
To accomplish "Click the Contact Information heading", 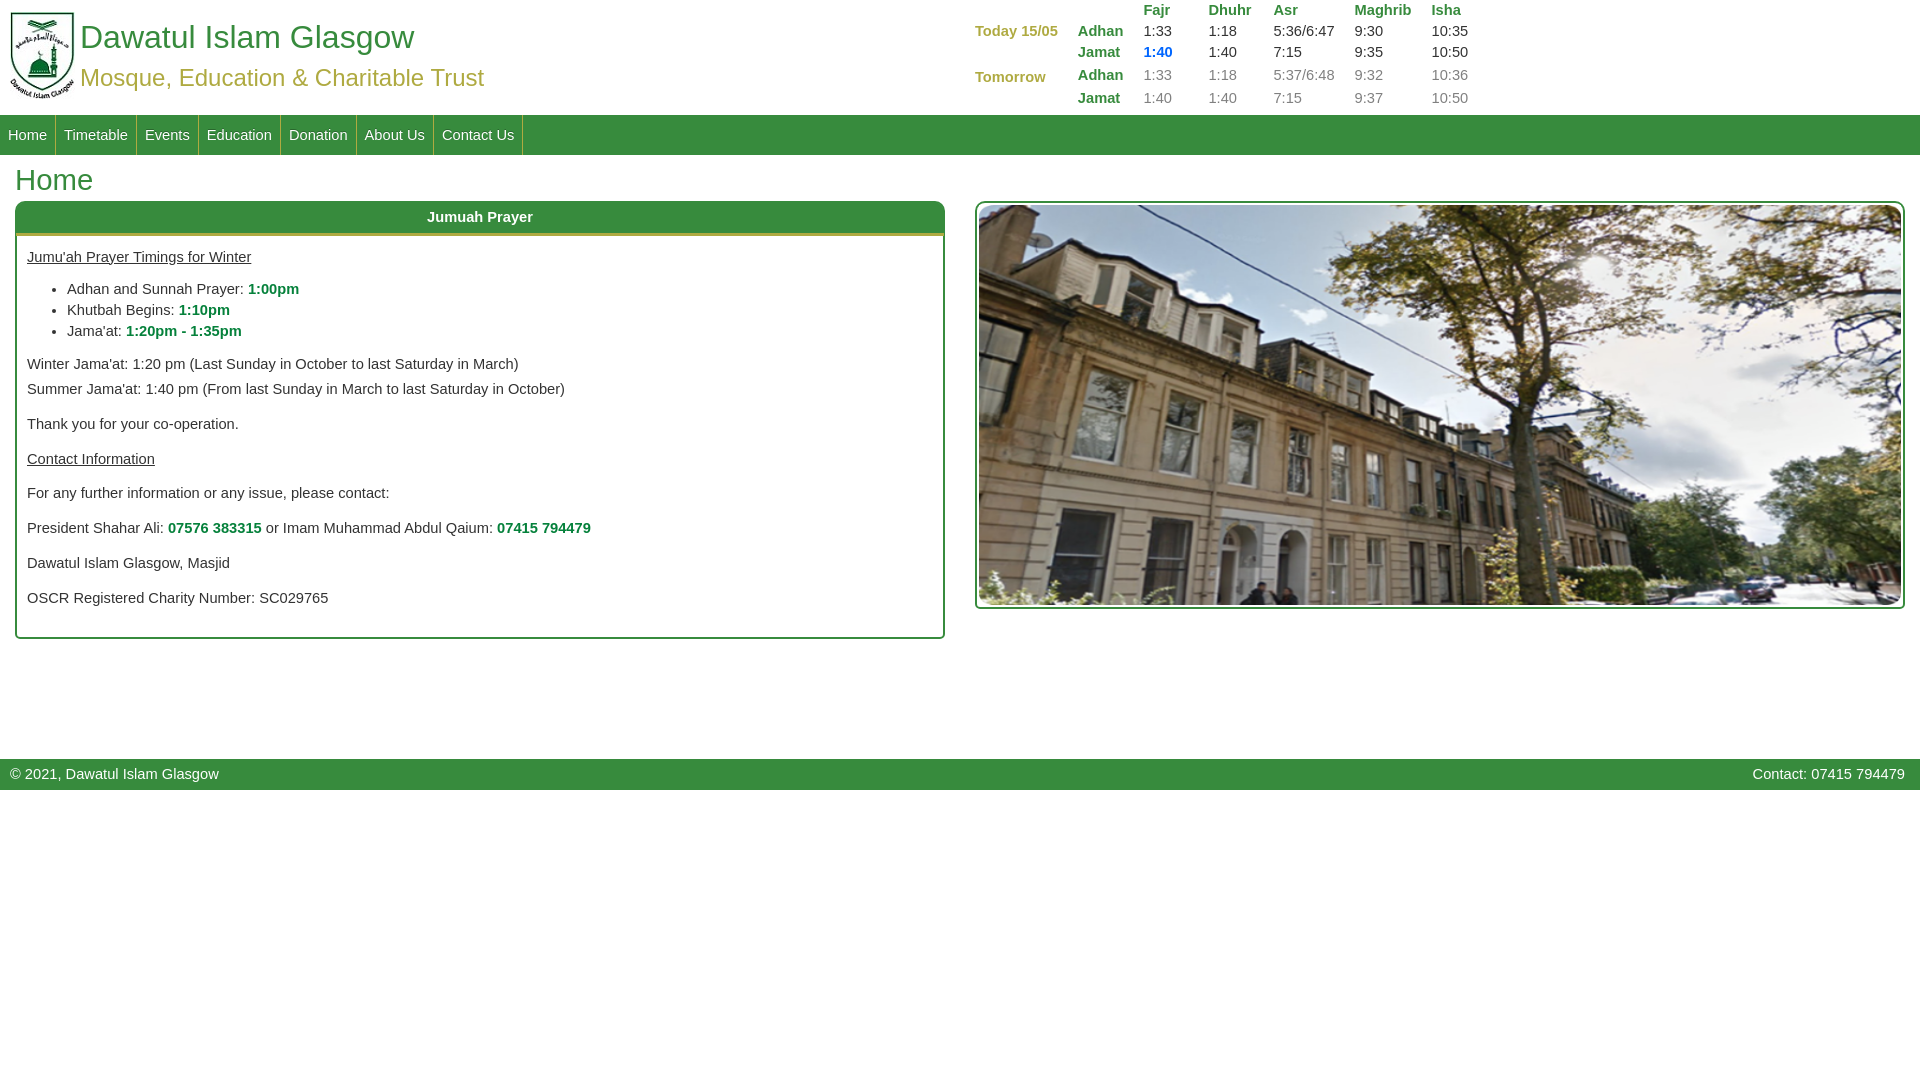I will click(x=91, y=459).
